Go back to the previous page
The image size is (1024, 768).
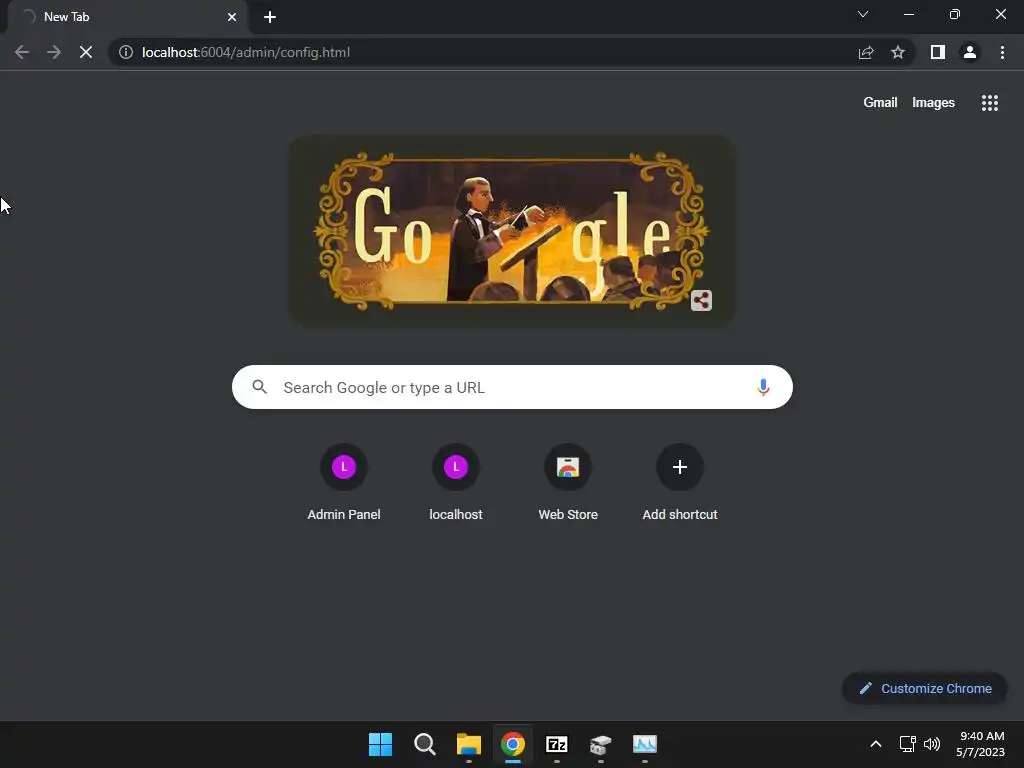click(22, 52)
